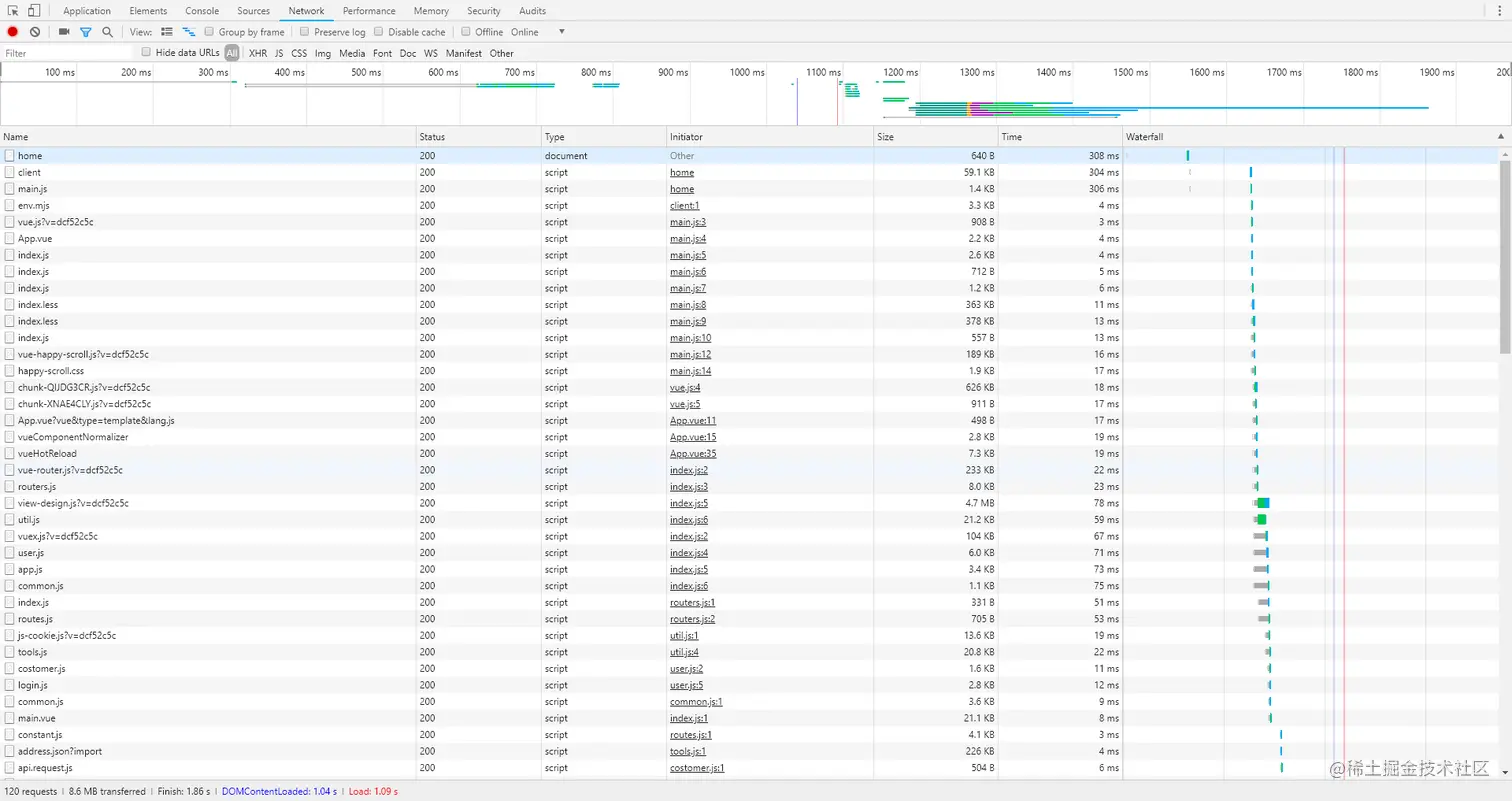Go to the Sources tab

(253, 11)
